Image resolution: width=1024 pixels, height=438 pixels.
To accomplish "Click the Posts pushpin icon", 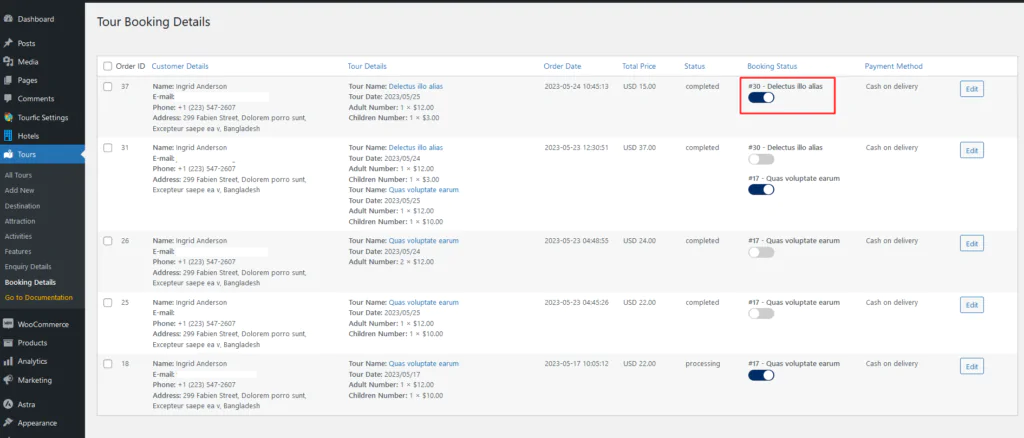I will [8, 43].
